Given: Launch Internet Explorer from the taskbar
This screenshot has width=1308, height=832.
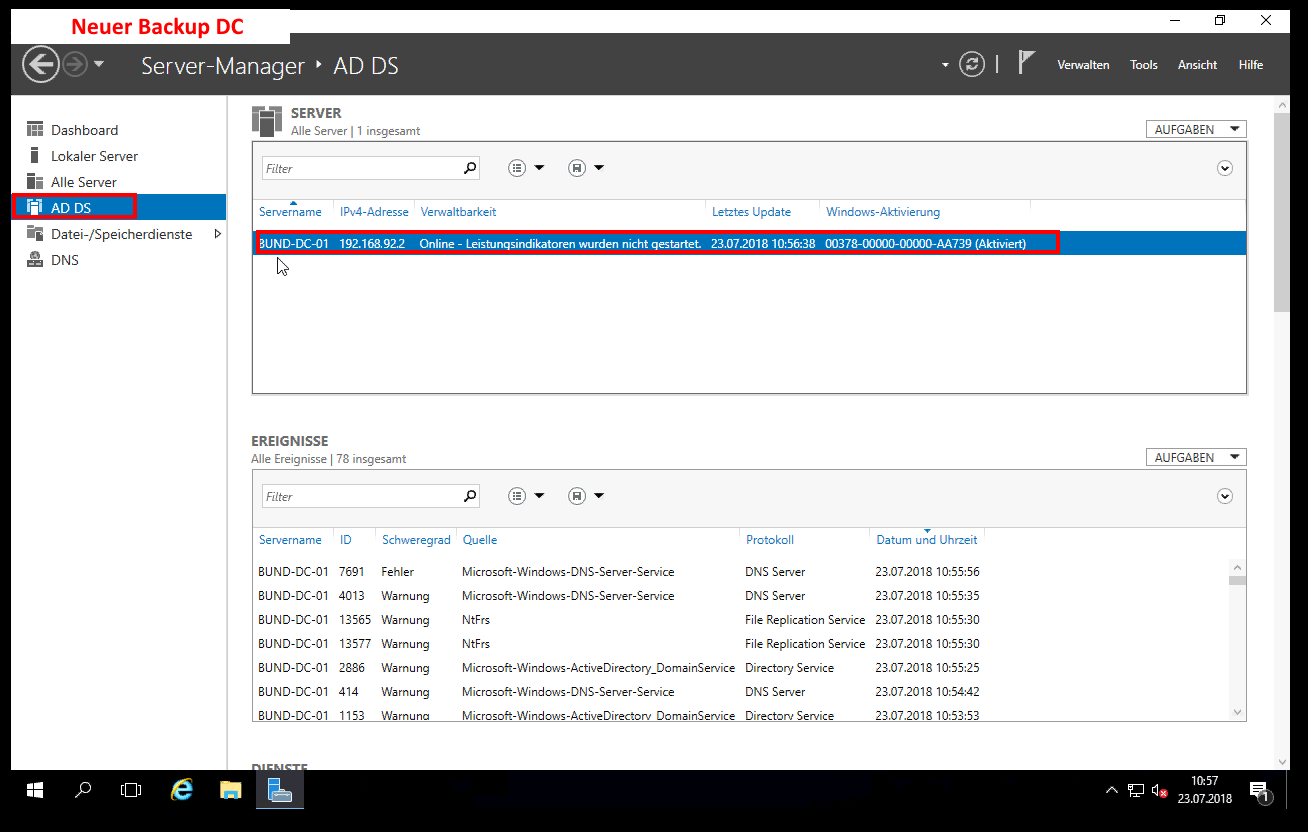Looking at the screenshot, I should [181, 790].
